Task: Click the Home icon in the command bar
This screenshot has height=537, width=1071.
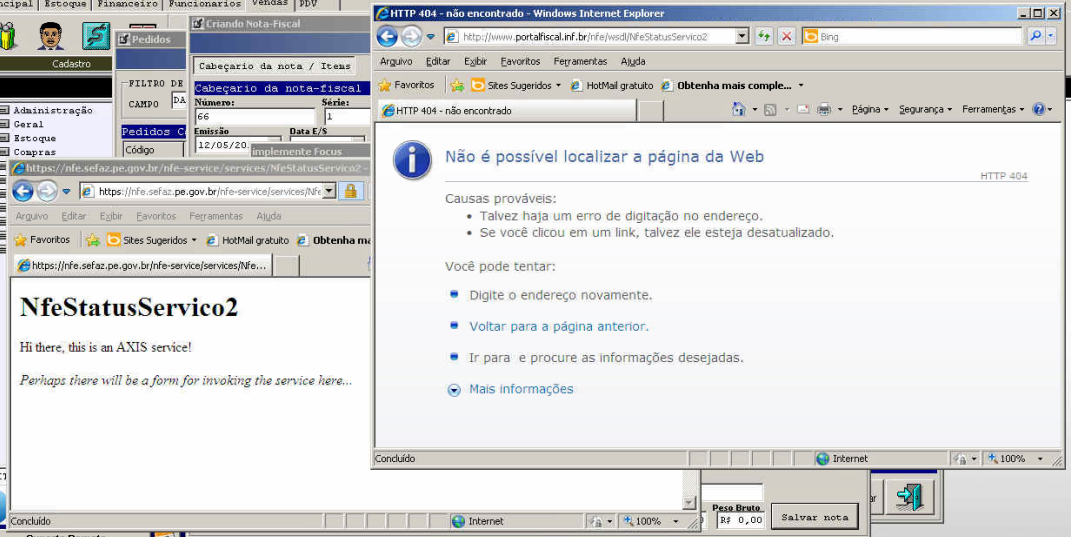Action: pos(738,109)
